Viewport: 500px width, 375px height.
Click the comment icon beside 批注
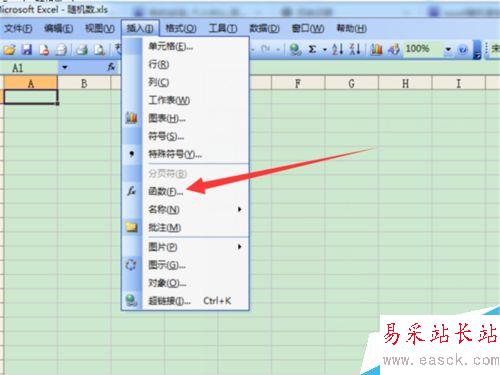click(132, 227)
